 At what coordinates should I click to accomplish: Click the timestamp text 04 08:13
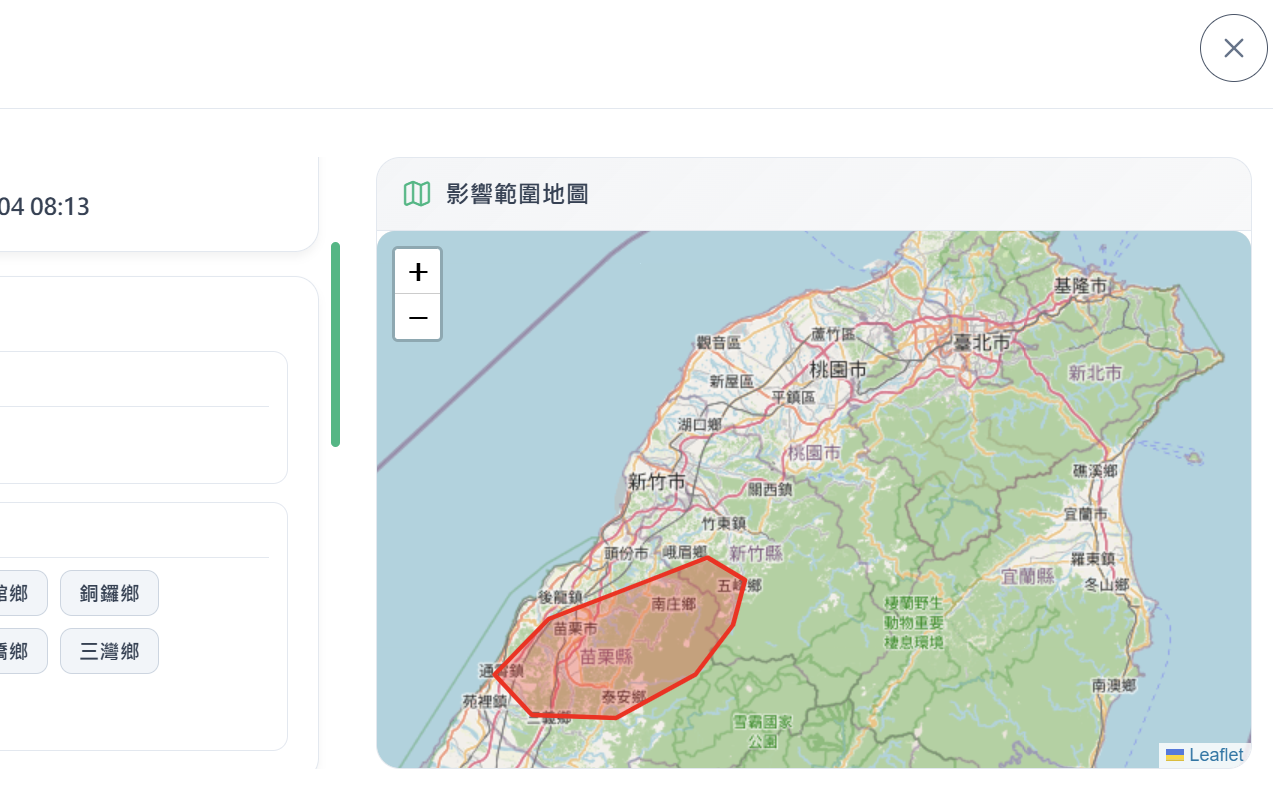44,206
